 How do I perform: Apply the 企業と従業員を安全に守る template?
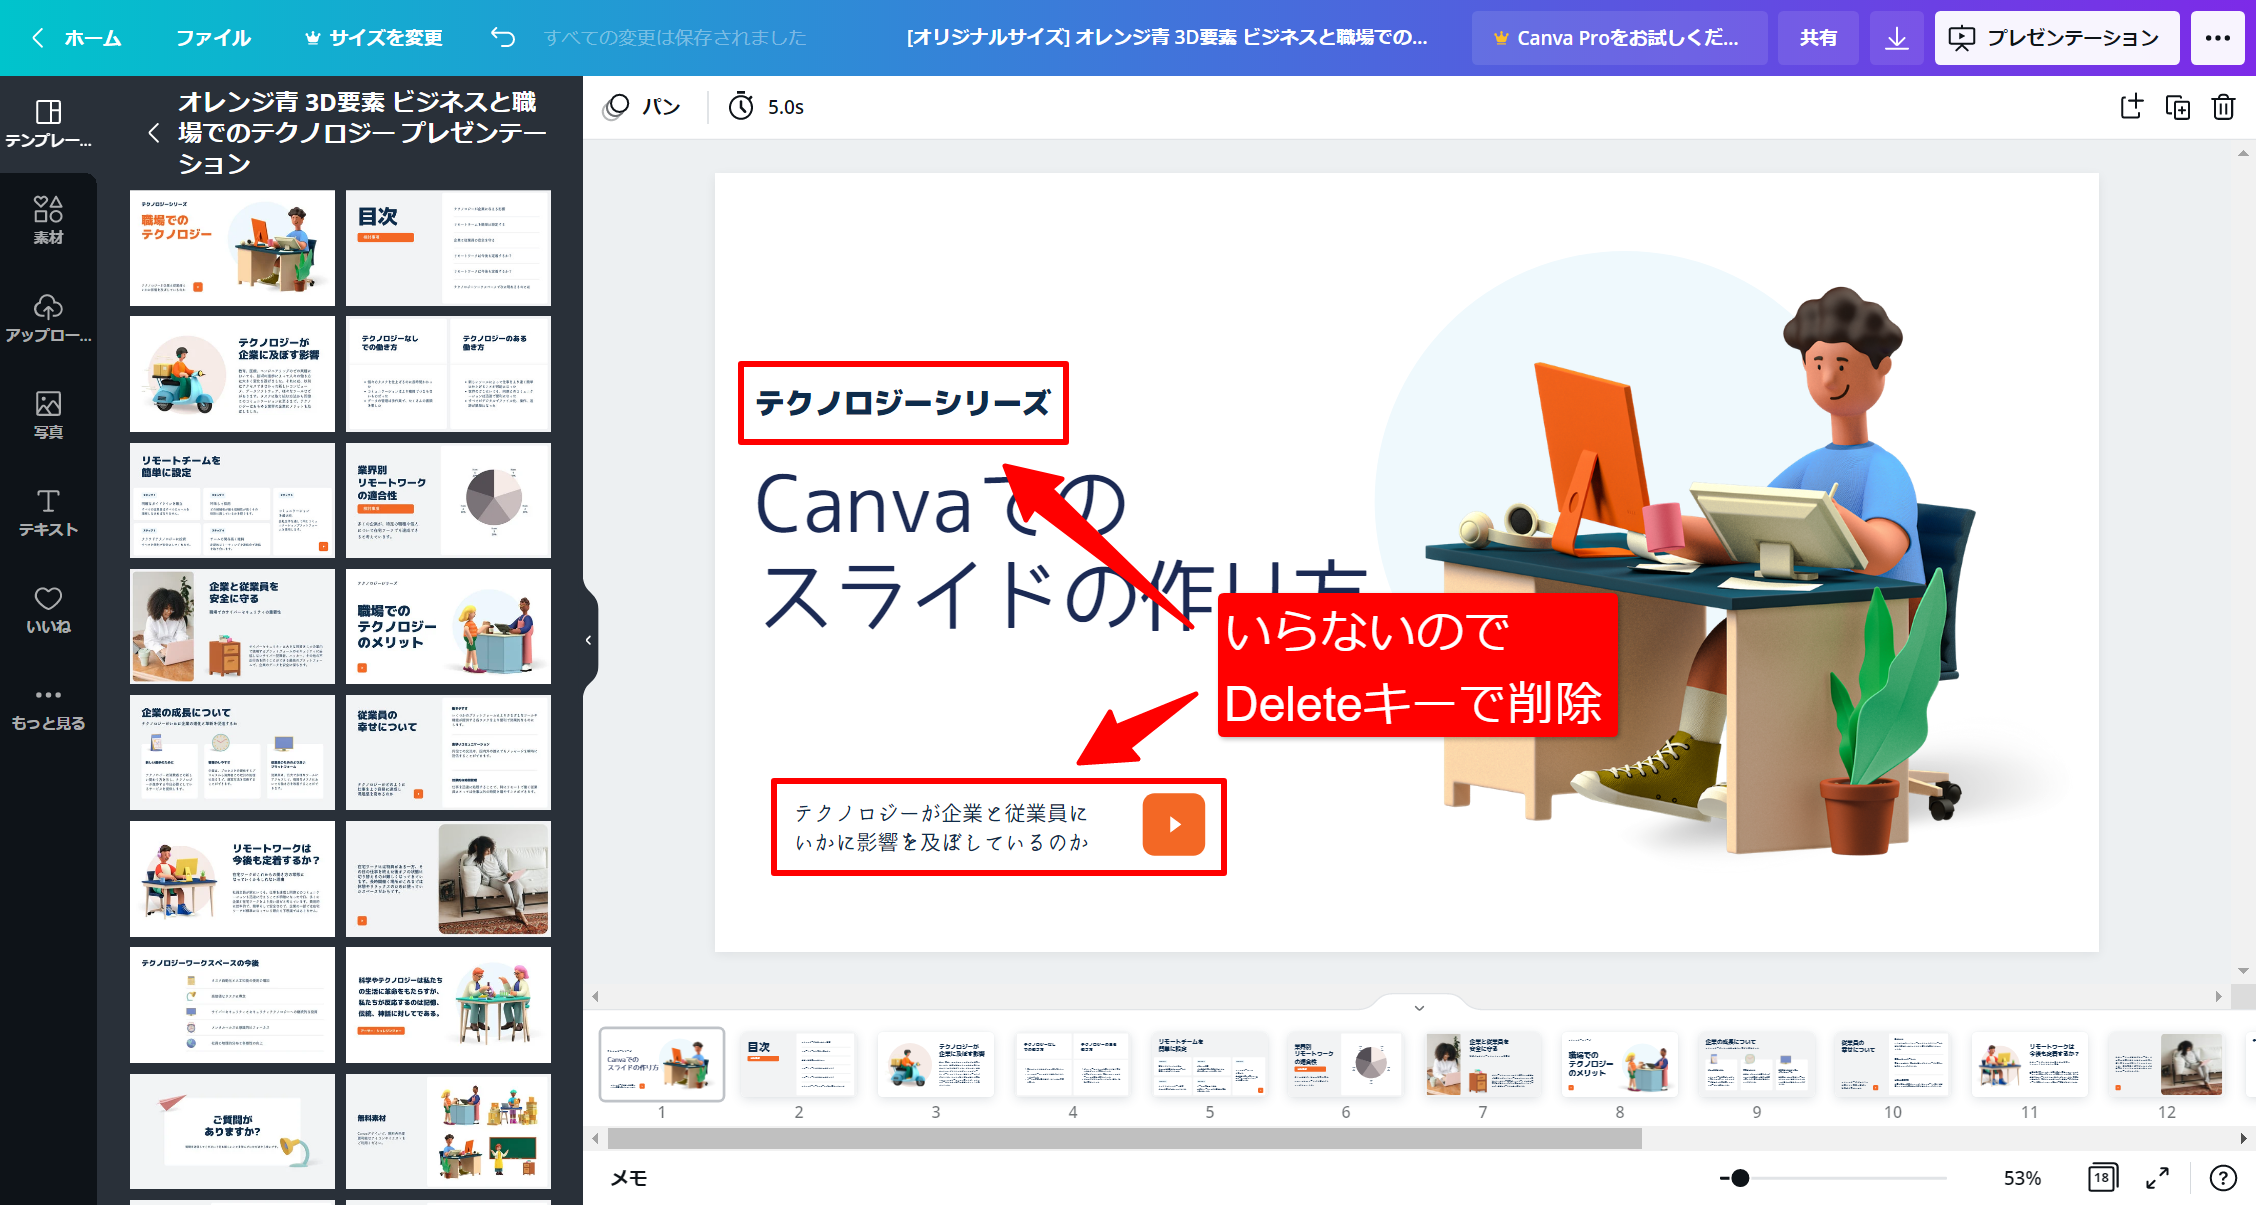(x=232, y=627)
